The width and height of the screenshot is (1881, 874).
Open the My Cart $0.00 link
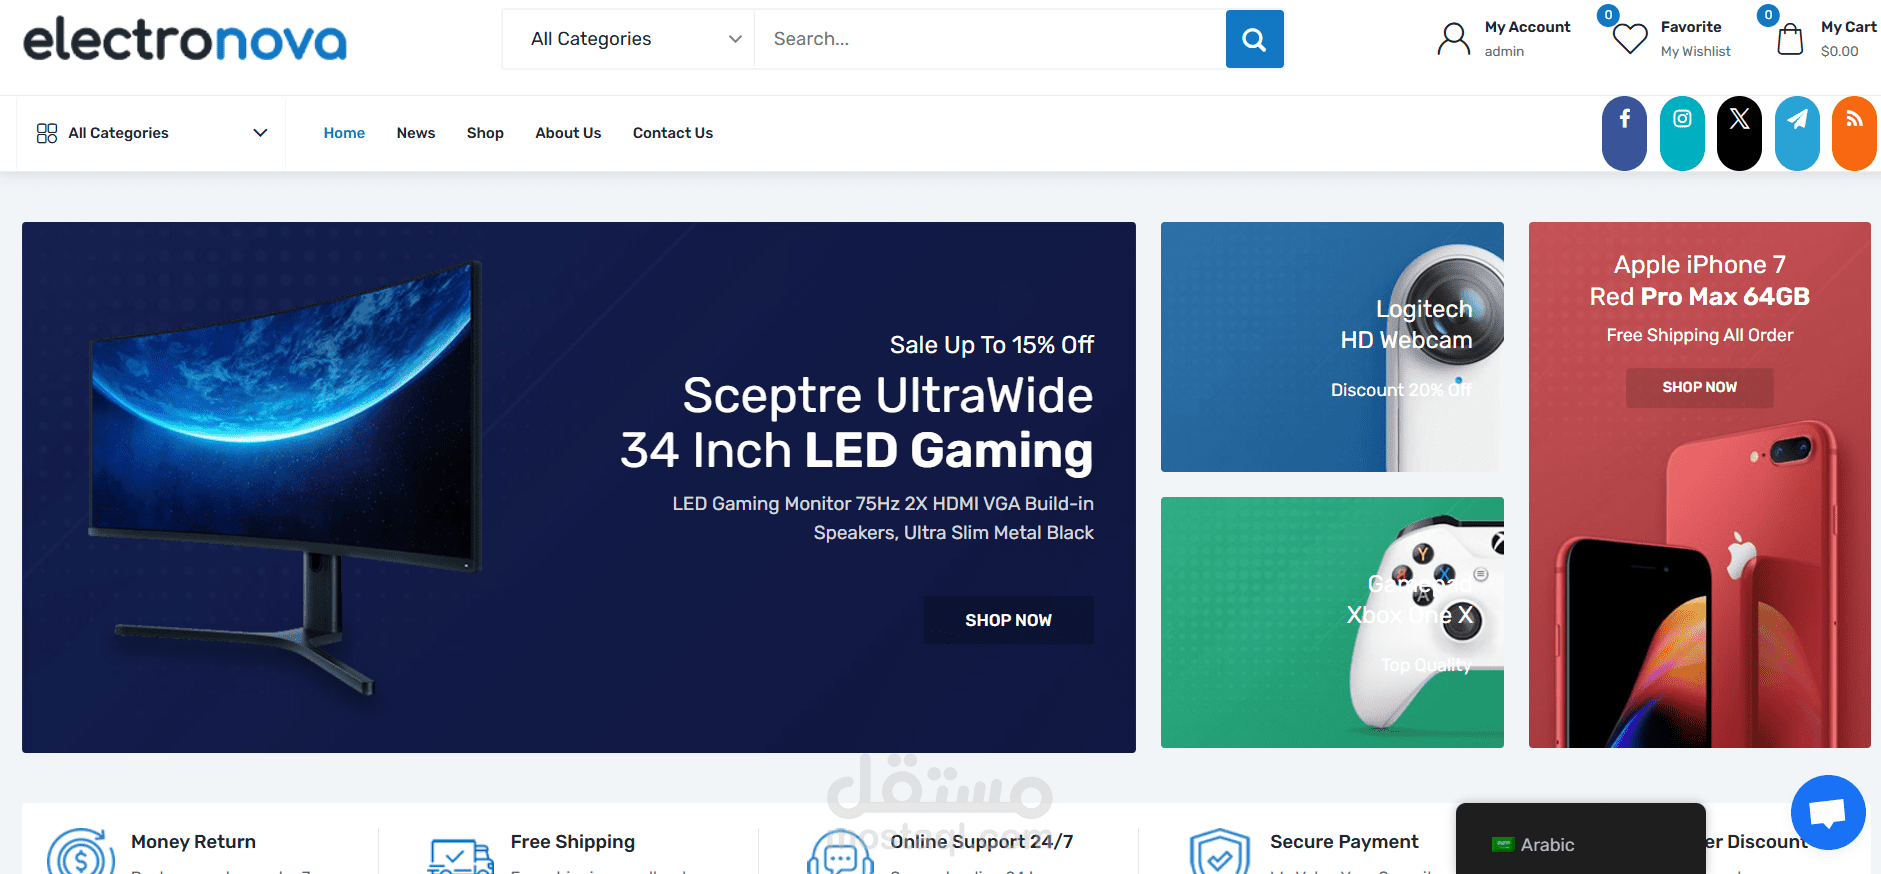pyautogui.click(x=1848, y=39)
